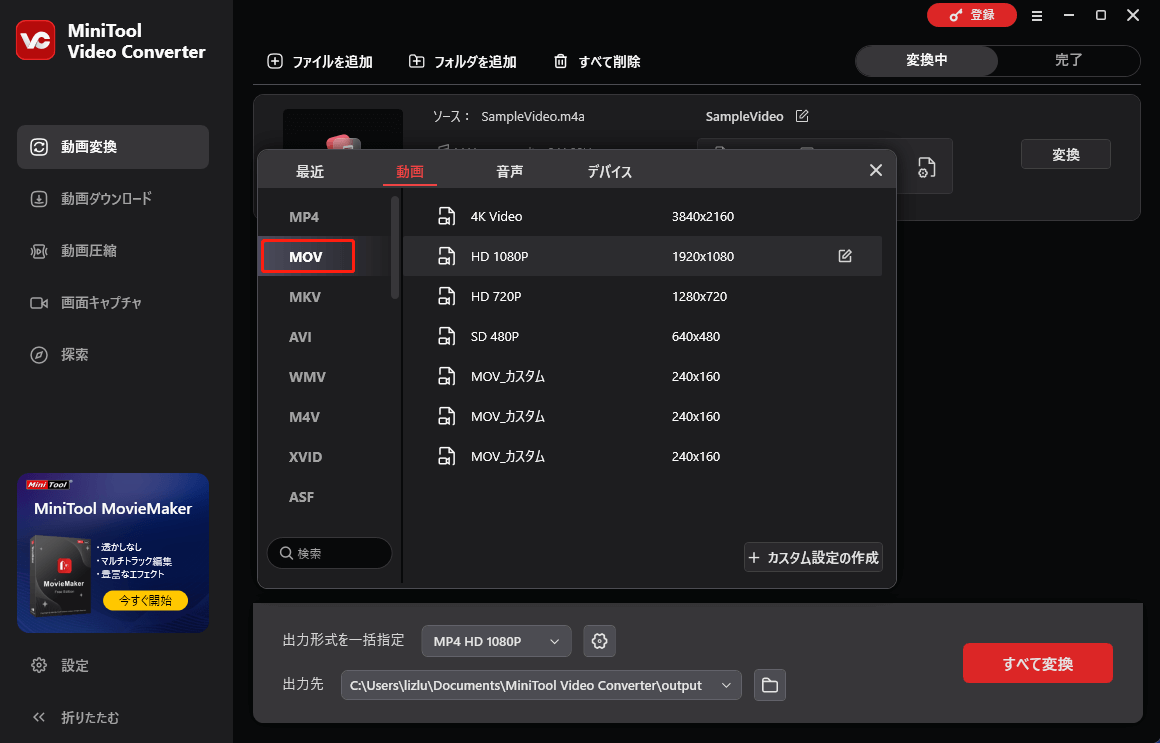Image resolution: width=1160 pixels, height=743 pixels.
Task: Switch to the 変換中 converting tab
Action: pos(927,61)
